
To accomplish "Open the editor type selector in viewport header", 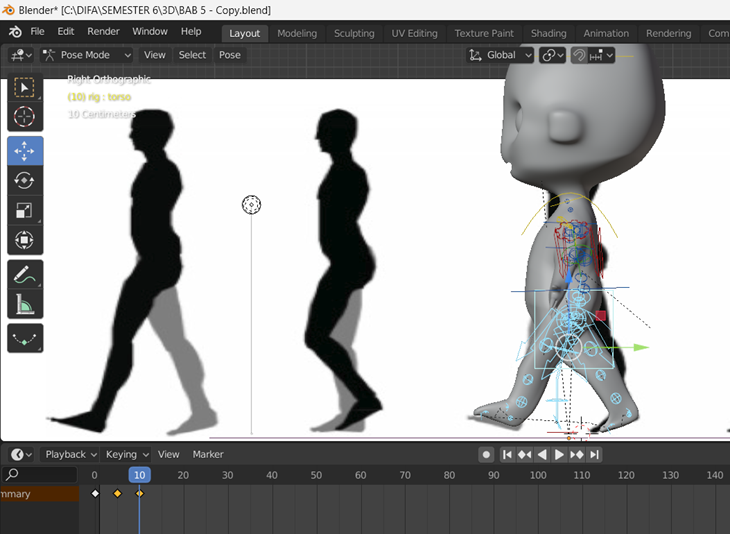I will pyautogui.click(x=21, y=55).
